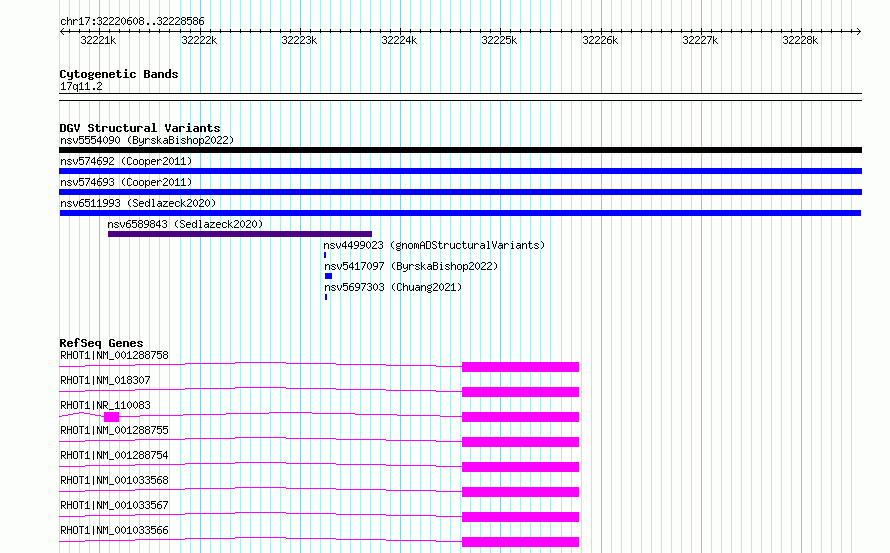Click the small nsv5417097 blue marker
Viewport: 890px width, 553px height.
tap(328, 276)
